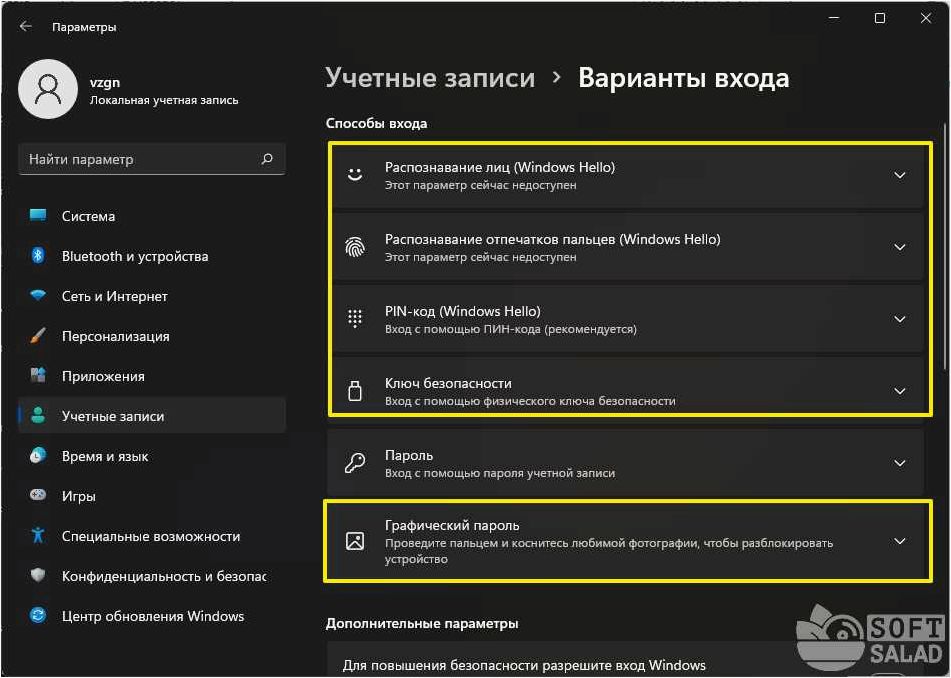The image size is (951, 678).
Task: Click Вход с помощью физического ключа безопасности
Action: 530,401
